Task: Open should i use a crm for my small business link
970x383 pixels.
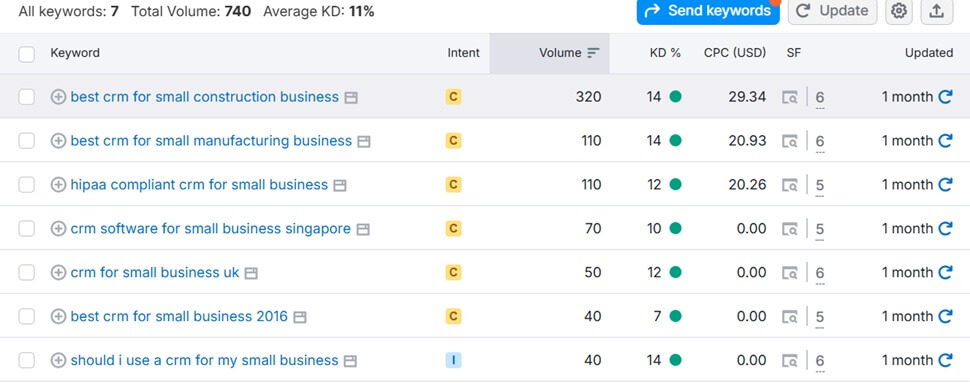Action: tap(205, 361)
